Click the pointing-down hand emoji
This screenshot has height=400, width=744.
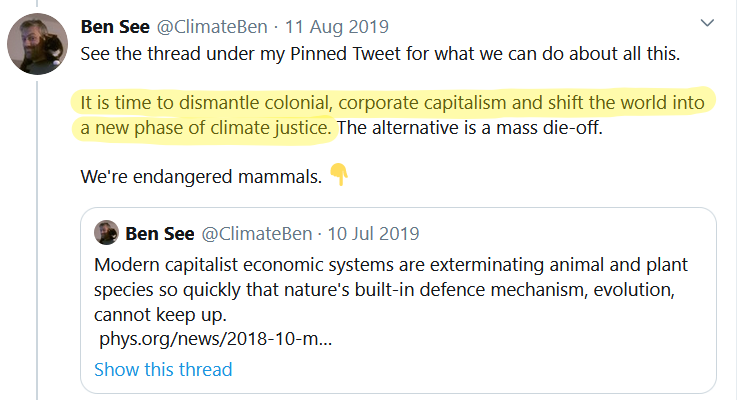tap(339, 175)
